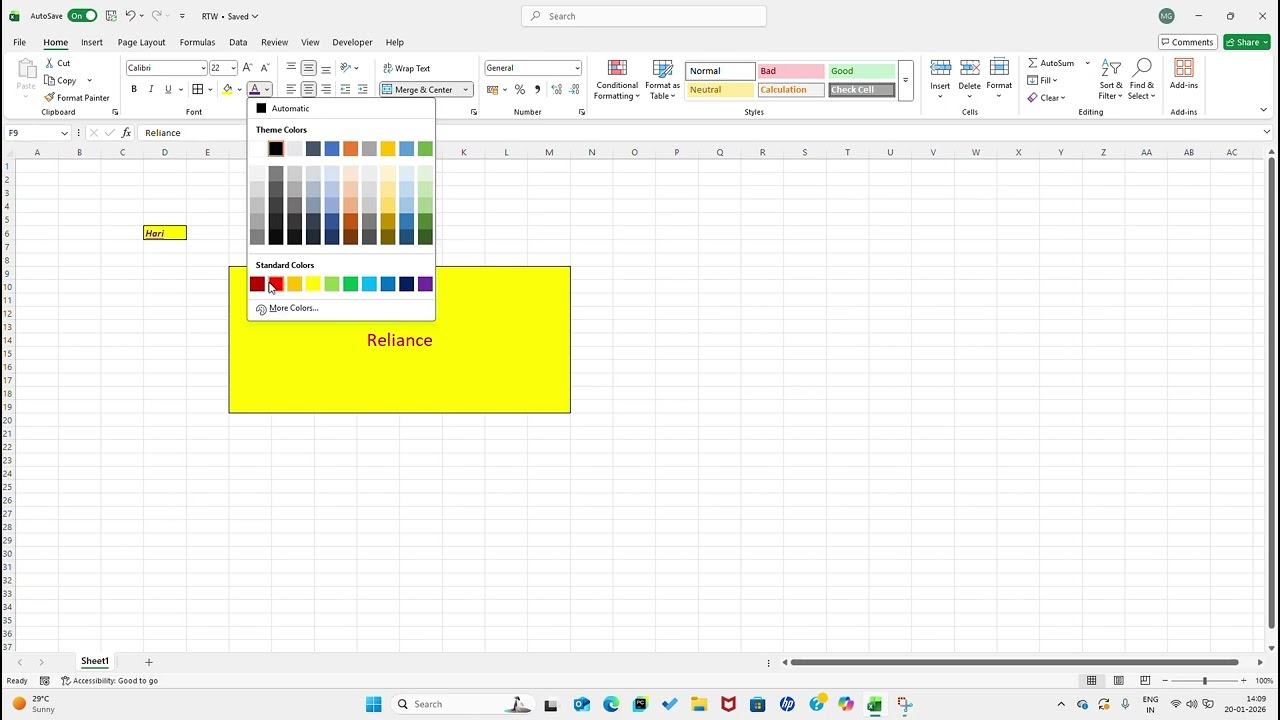This screenshot has height=720, width=1280.
Task: Click the Comments button
Action: 1186,42
